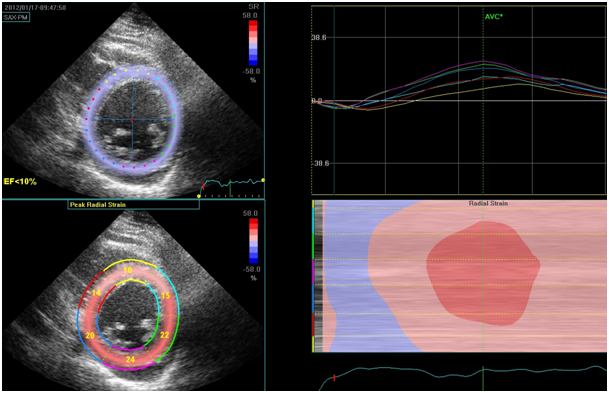Click the green marker on upper ECG trace
The image size is (609, 393).
(x=230, y=188)
